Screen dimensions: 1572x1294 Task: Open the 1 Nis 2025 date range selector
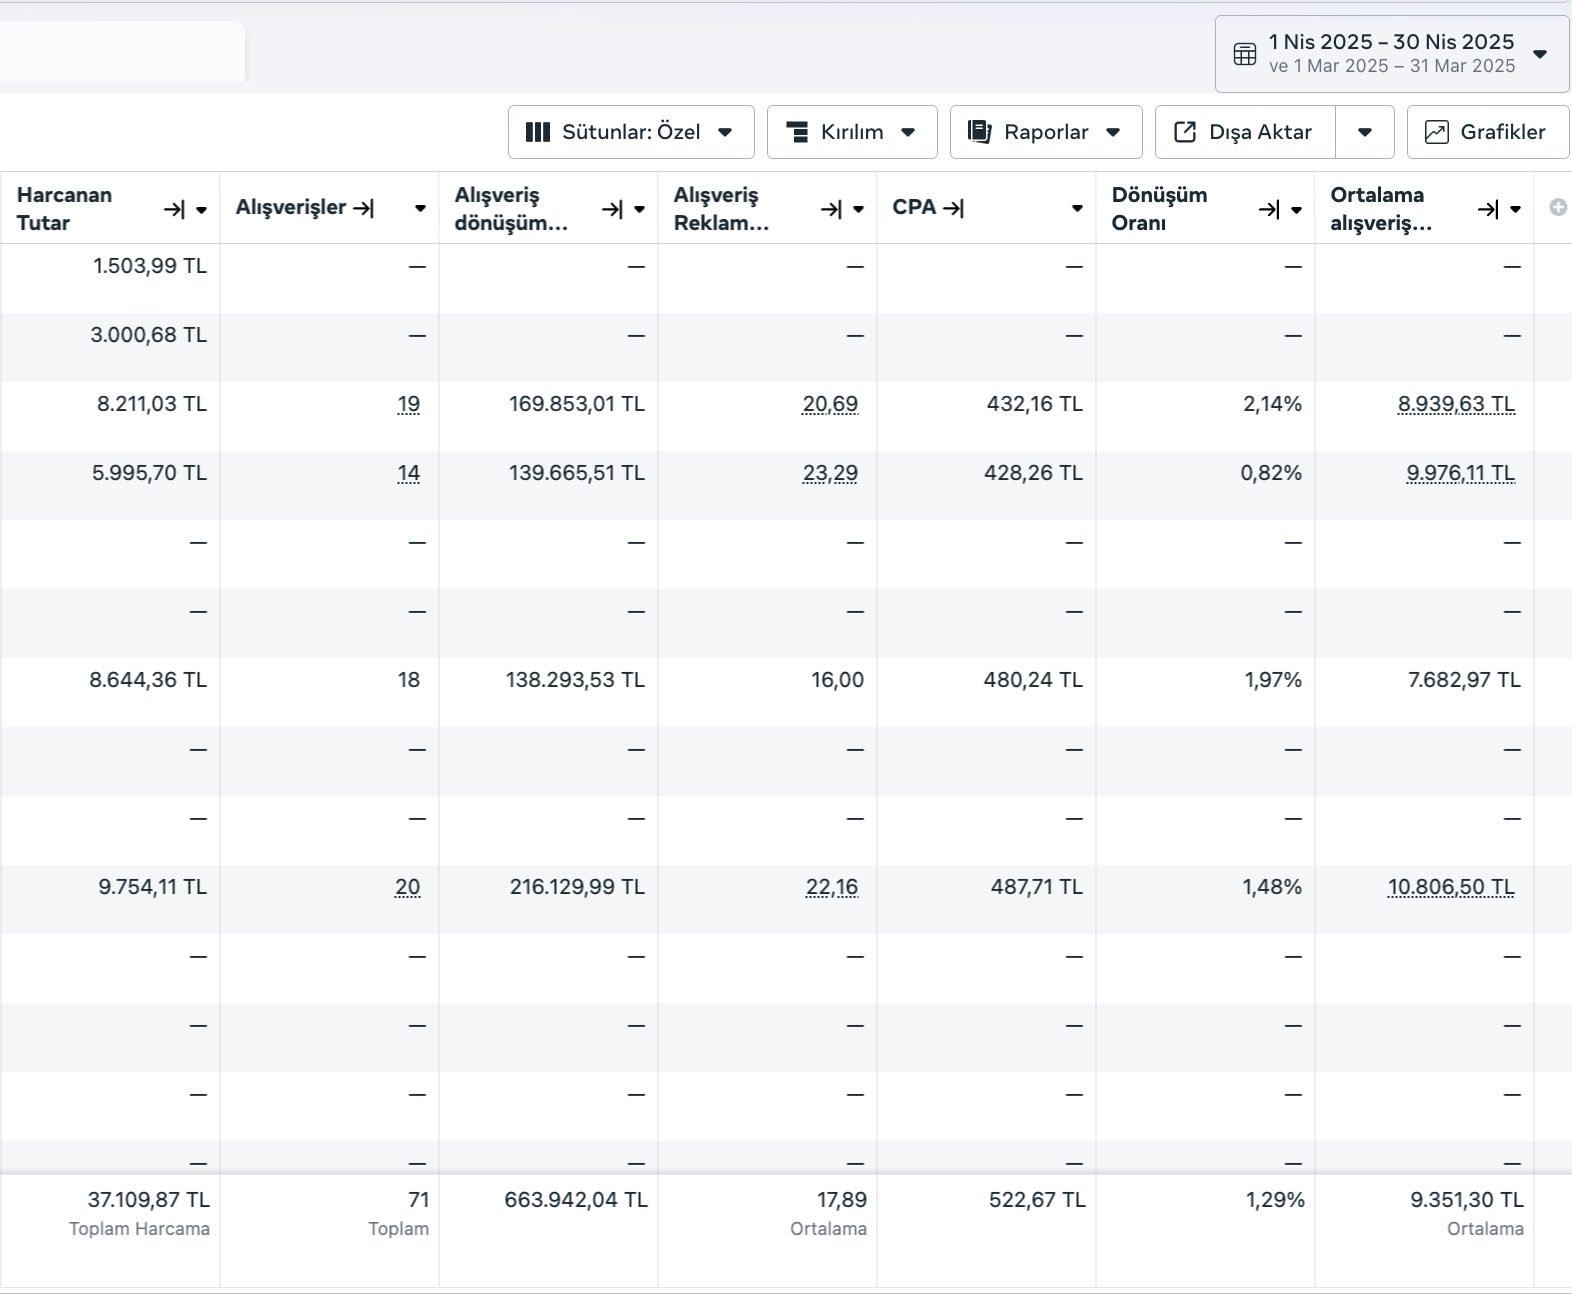click(1391, 54)
